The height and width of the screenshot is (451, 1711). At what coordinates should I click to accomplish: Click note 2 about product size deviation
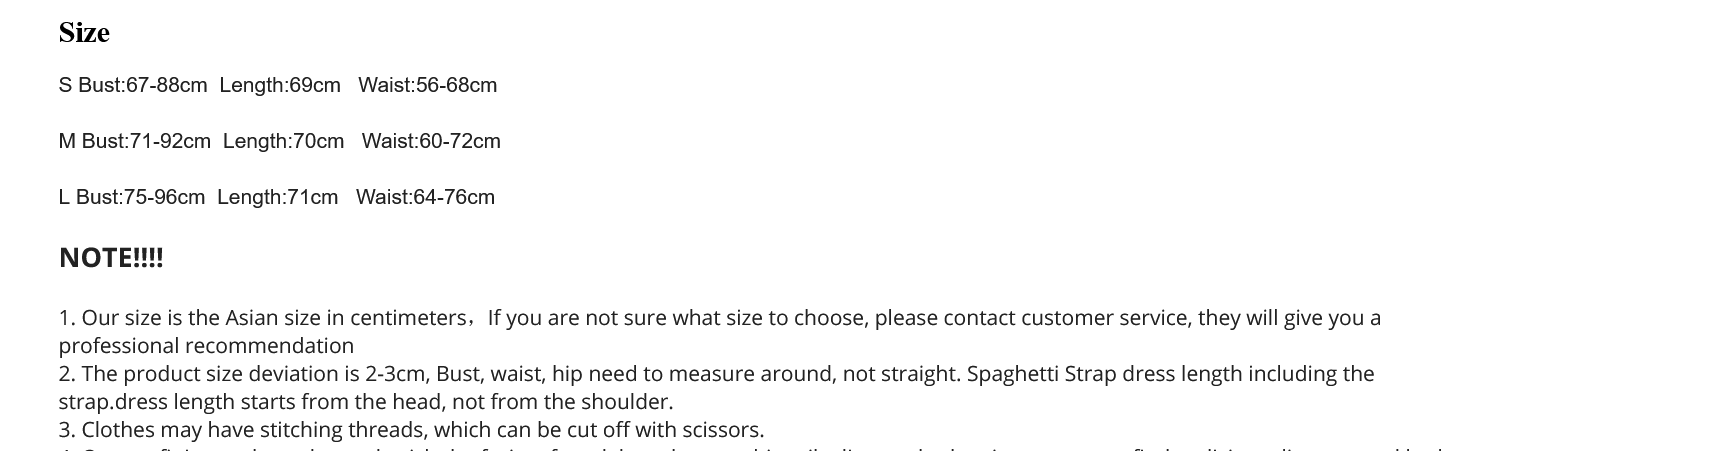716,387
